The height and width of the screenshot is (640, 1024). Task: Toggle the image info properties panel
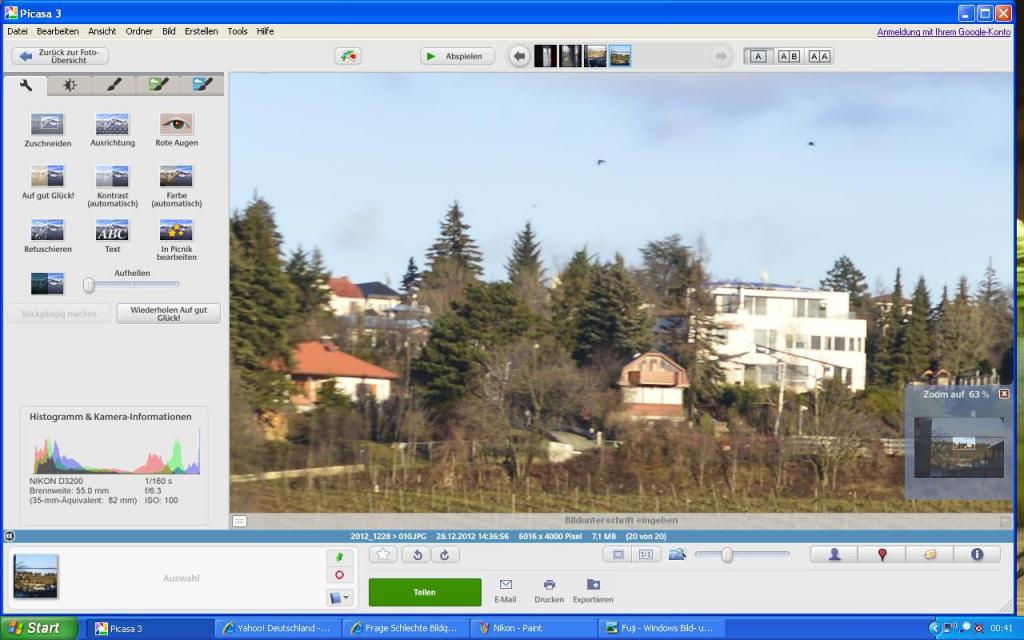pos(977,554)
